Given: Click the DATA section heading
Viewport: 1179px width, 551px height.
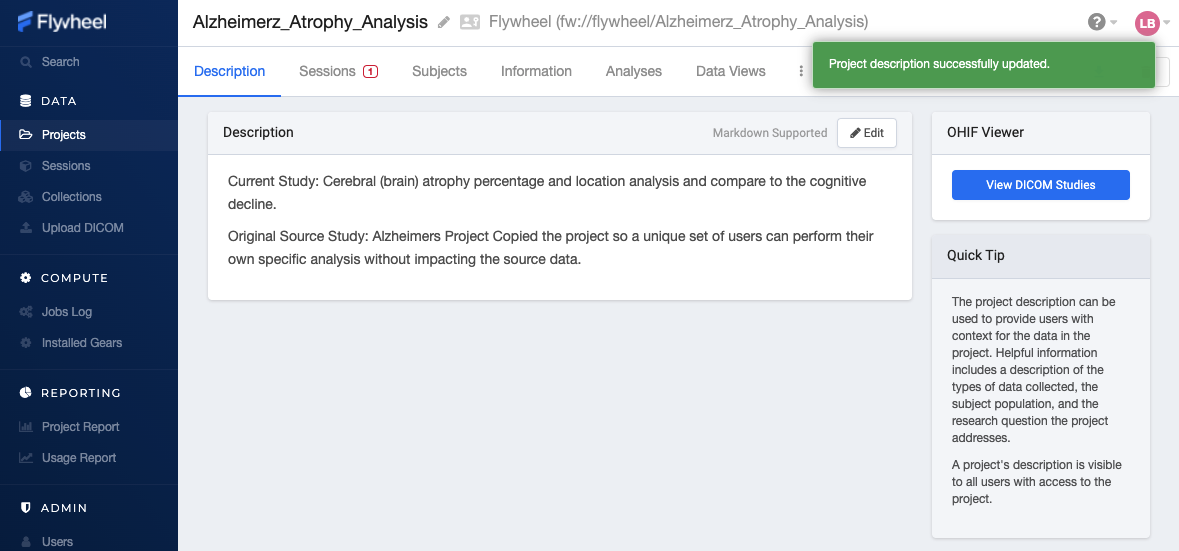Looking at the screenshot, I should (59, 101).
